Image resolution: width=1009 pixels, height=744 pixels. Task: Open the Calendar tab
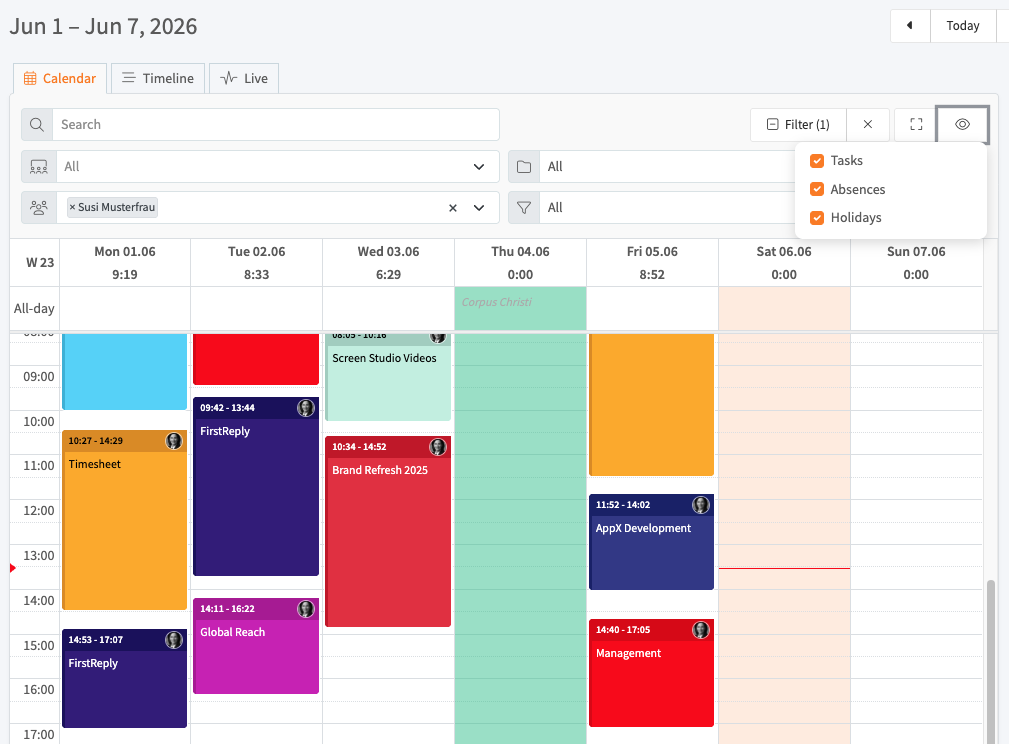[x=60, y=79]
